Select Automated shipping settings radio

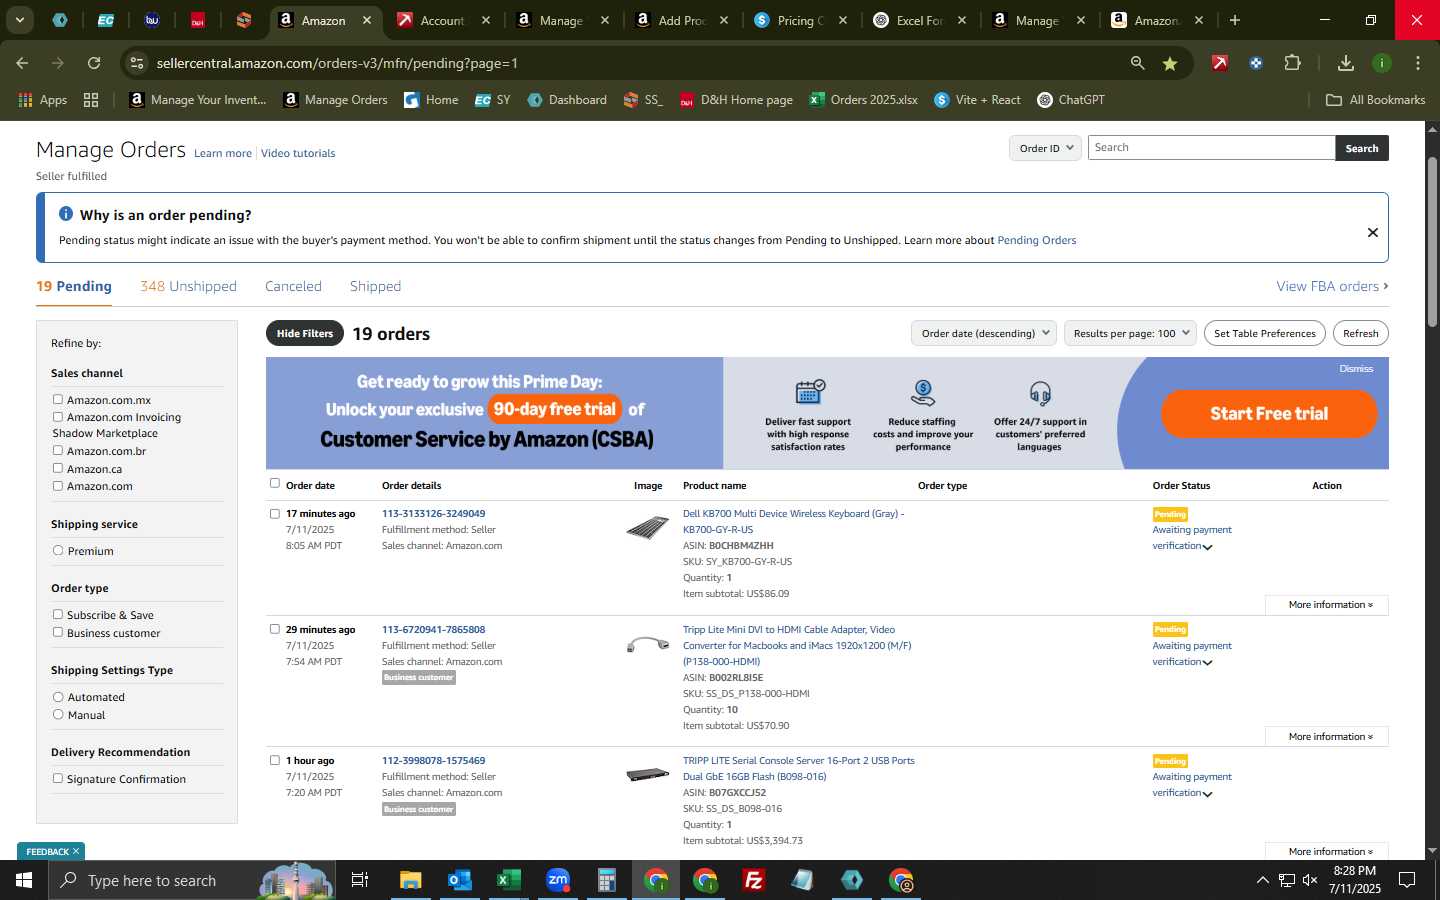click(58, 696)
